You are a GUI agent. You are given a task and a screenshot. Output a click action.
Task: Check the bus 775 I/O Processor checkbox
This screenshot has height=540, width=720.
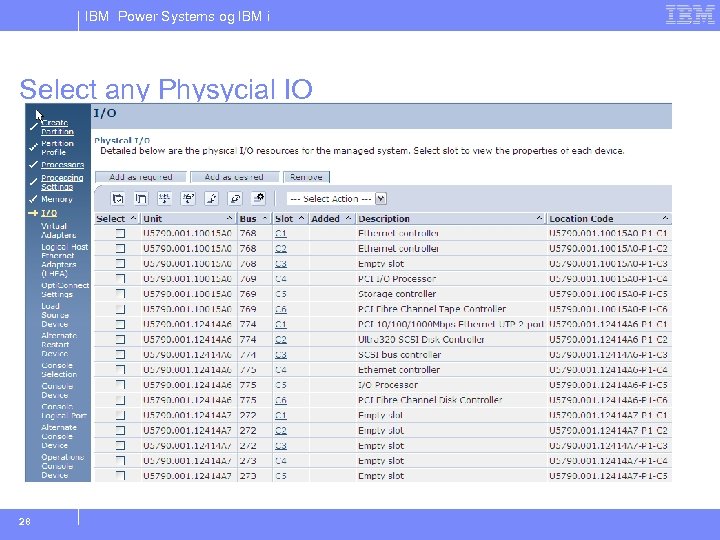120,385
